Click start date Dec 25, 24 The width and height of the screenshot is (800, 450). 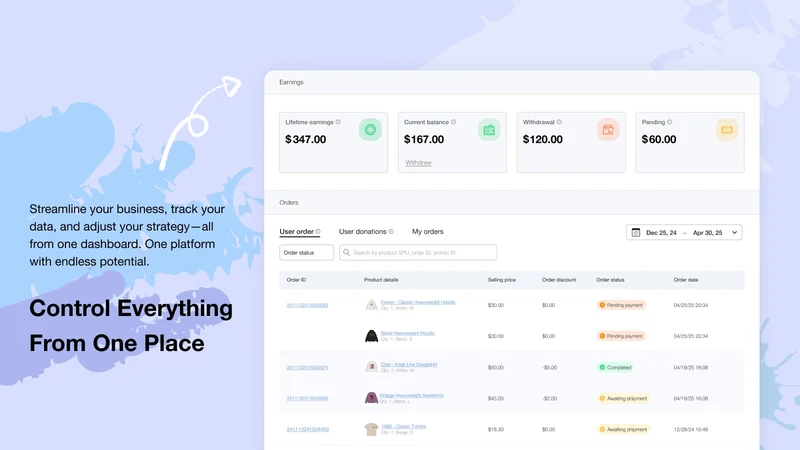tap(661, 233)
